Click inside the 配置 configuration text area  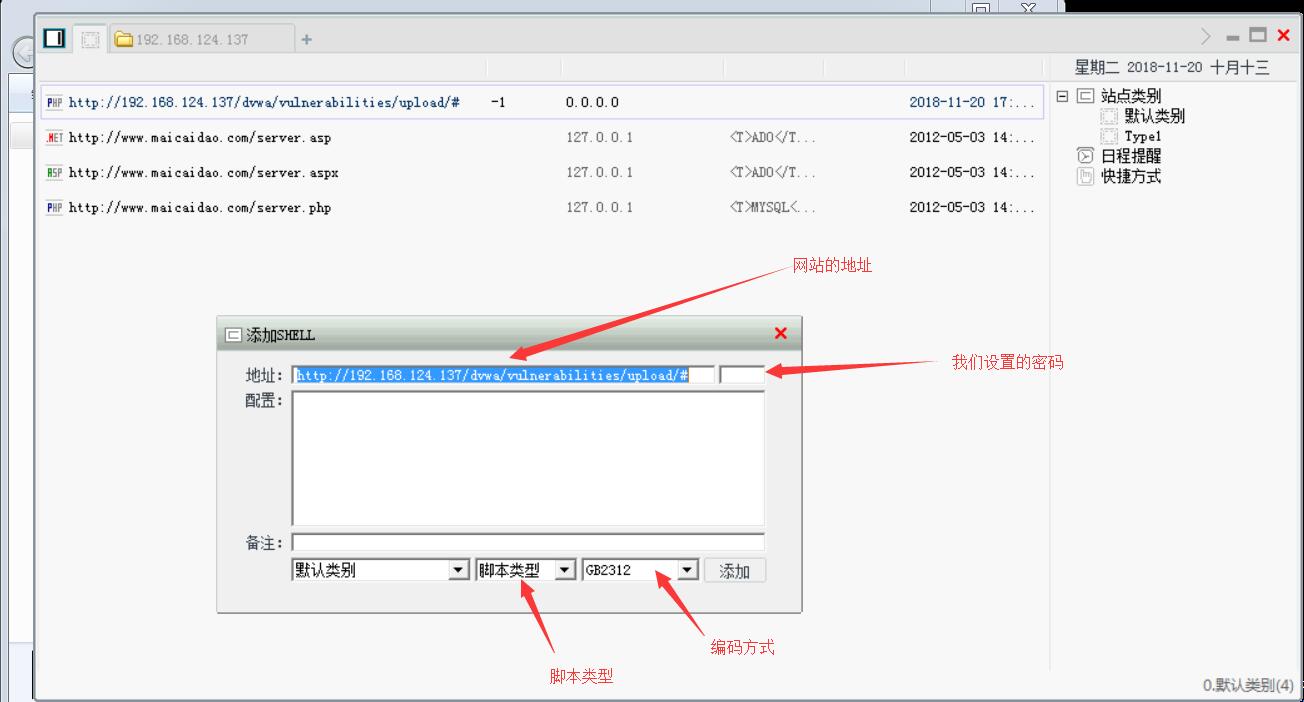point(528,458)
